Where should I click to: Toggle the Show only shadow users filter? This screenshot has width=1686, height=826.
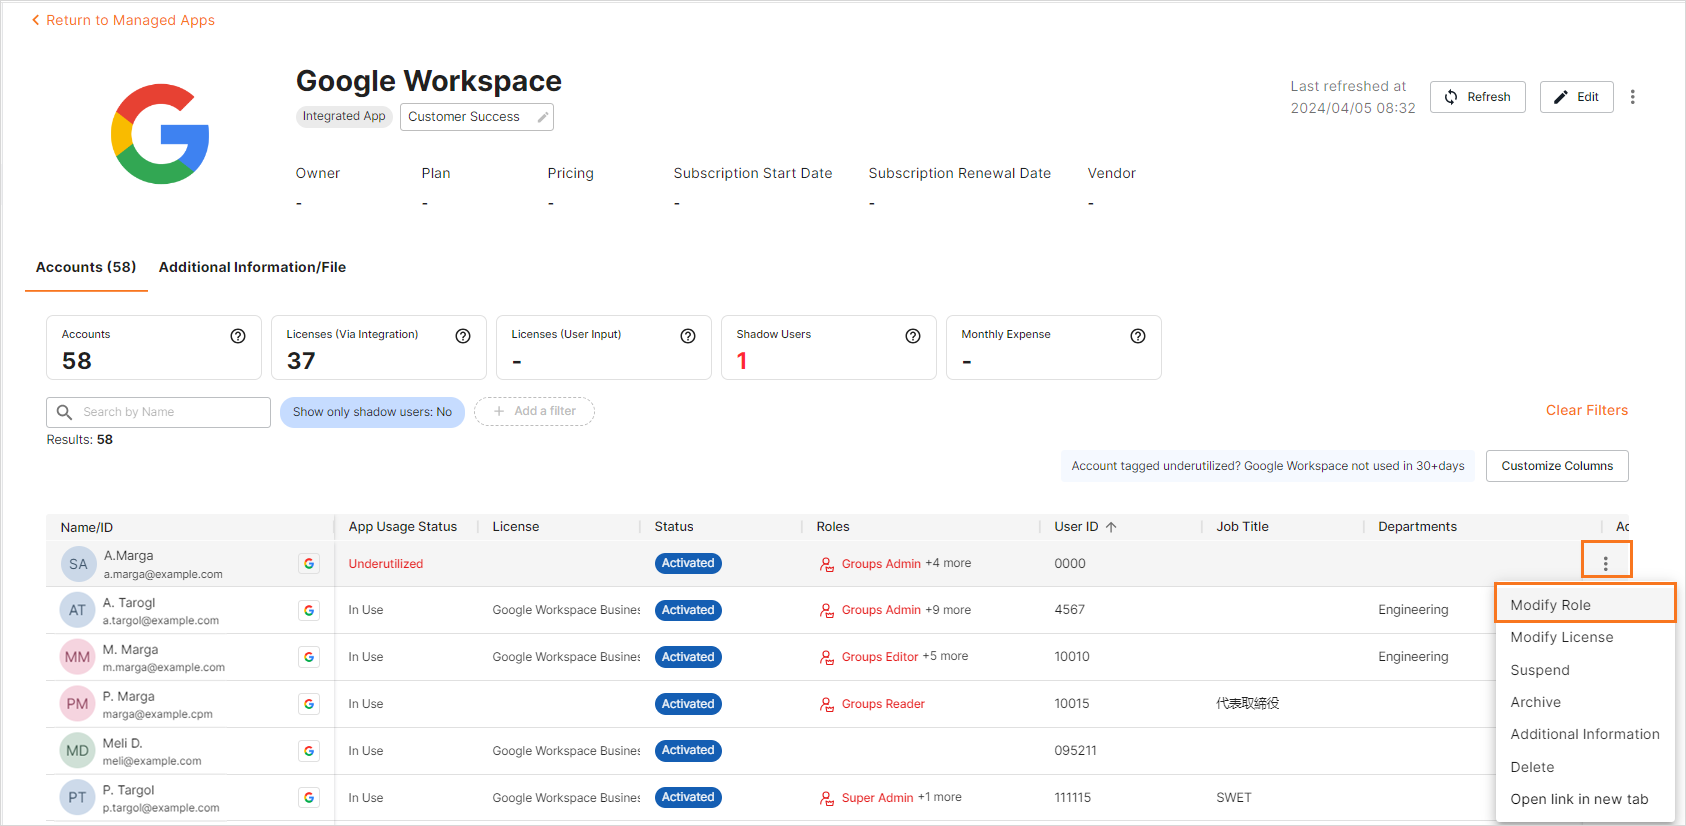pyautogui.click(x=372, y=412)
